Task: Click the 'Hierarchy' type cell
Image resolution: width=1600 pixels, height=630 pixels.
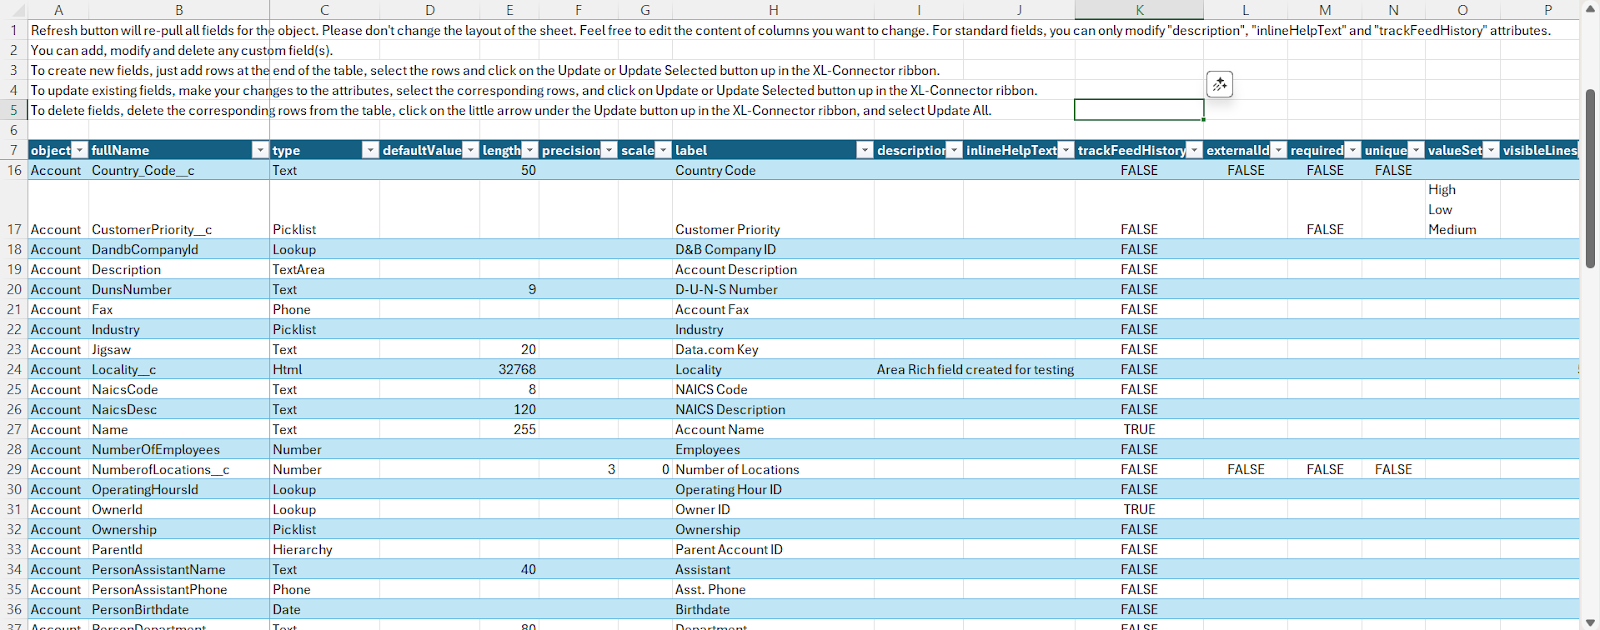Action: (324, 549)
